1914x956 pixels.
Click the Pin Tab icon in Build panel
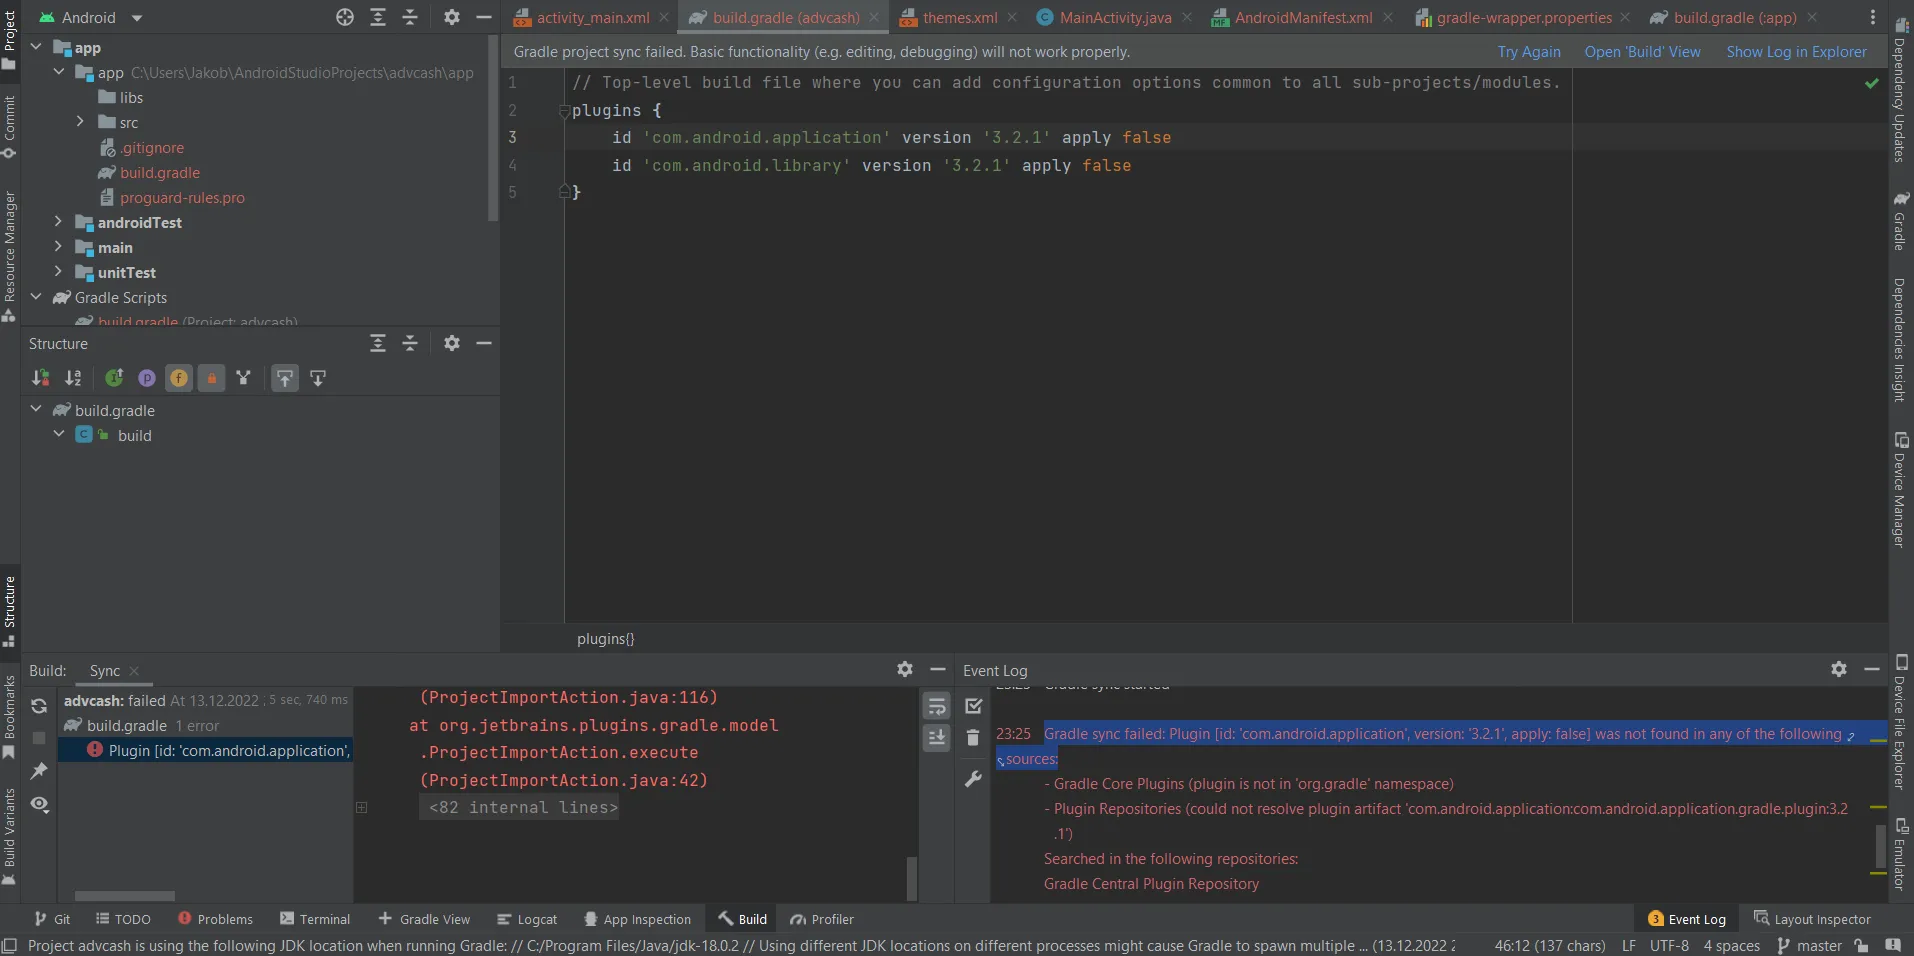39,771
